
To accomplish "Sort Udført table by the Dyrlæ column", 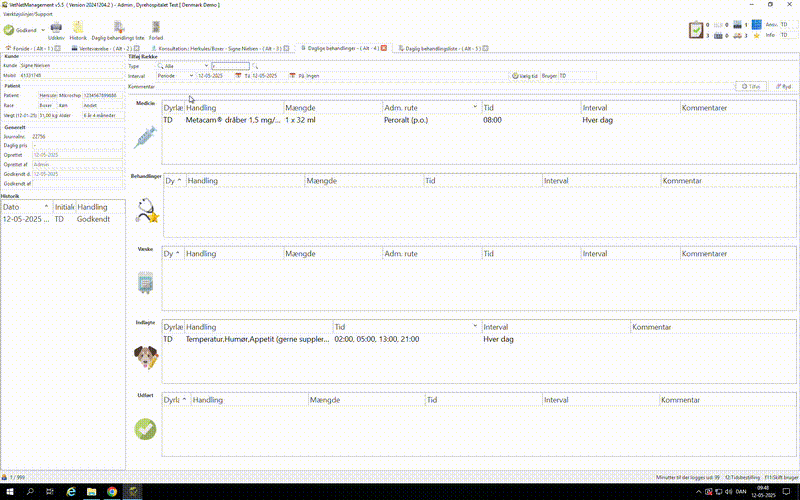I will pyautogui.click(x=177, y=399).
